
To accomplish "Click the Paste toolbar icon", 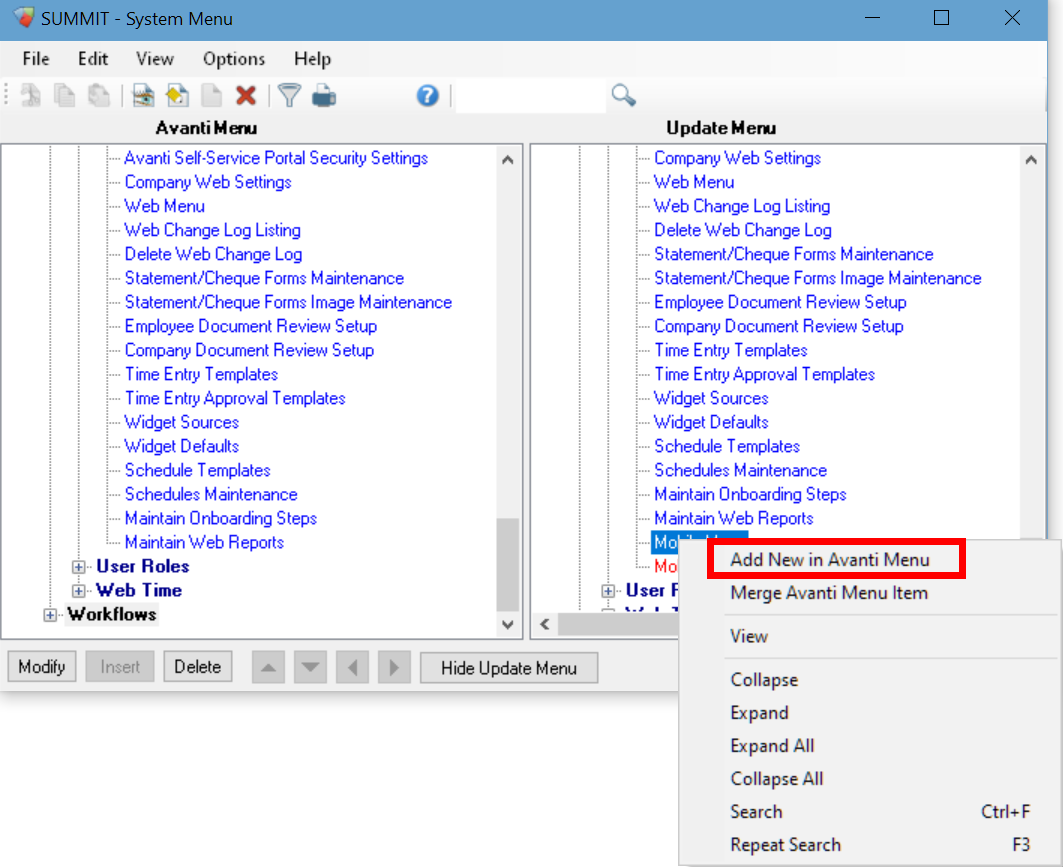I will click(99, 96).
